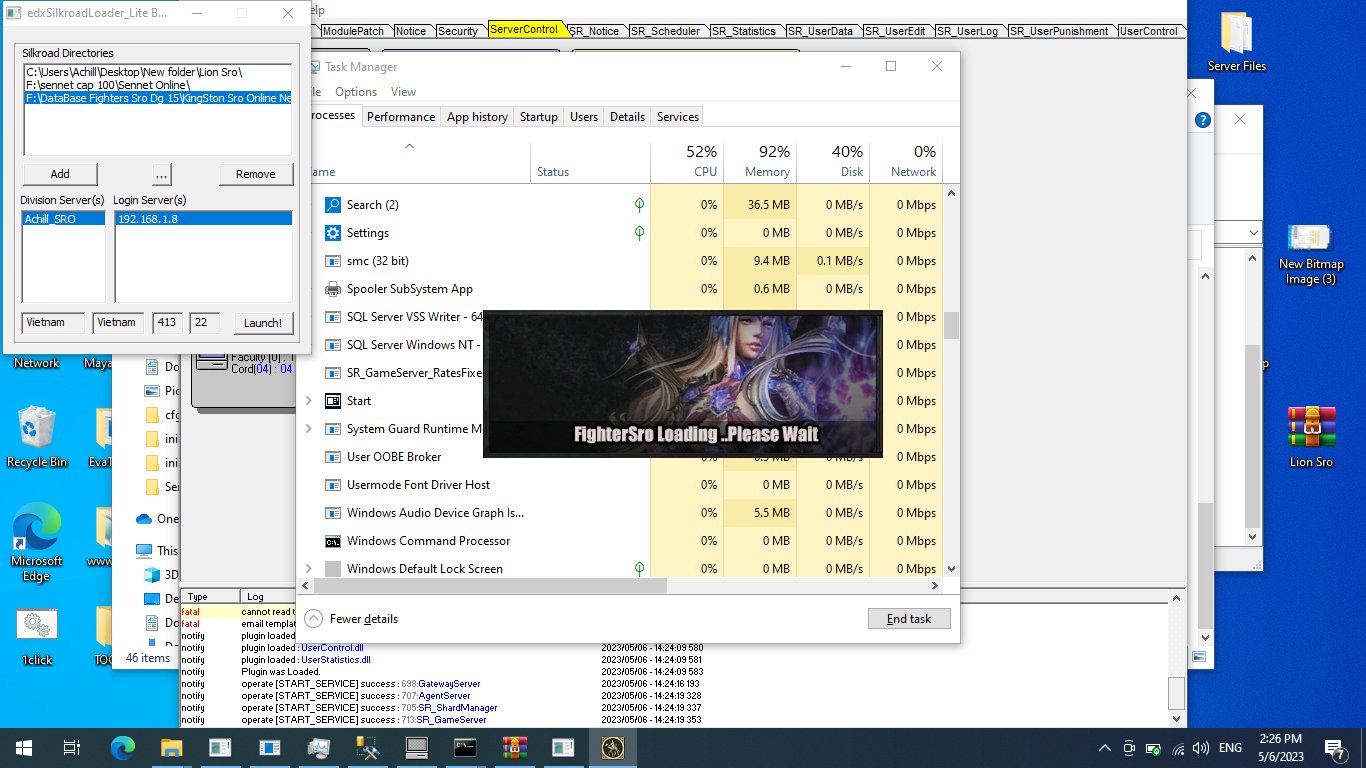Expand the Windows Default Lock Screen row
This screenshot has width=1366, height=768.
[x=308, y=569]
